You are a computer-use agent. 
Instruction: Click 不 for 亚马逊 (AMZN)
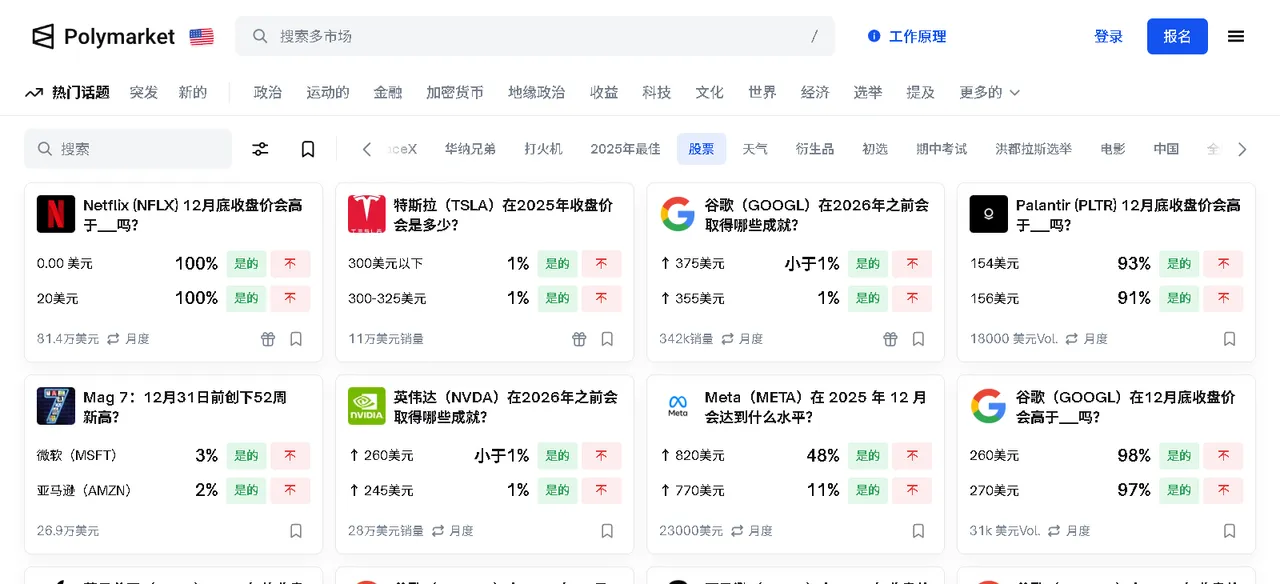[x=290, y=490]
